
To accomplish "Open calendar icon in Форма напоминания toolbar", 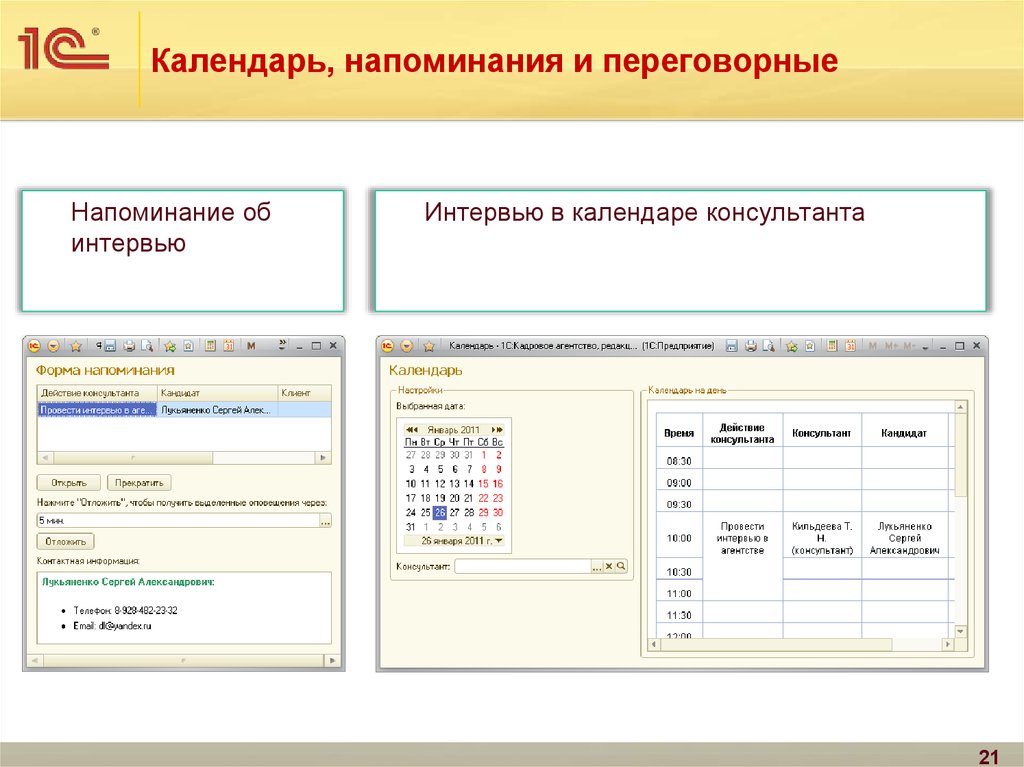I will [x=228, y=346].
